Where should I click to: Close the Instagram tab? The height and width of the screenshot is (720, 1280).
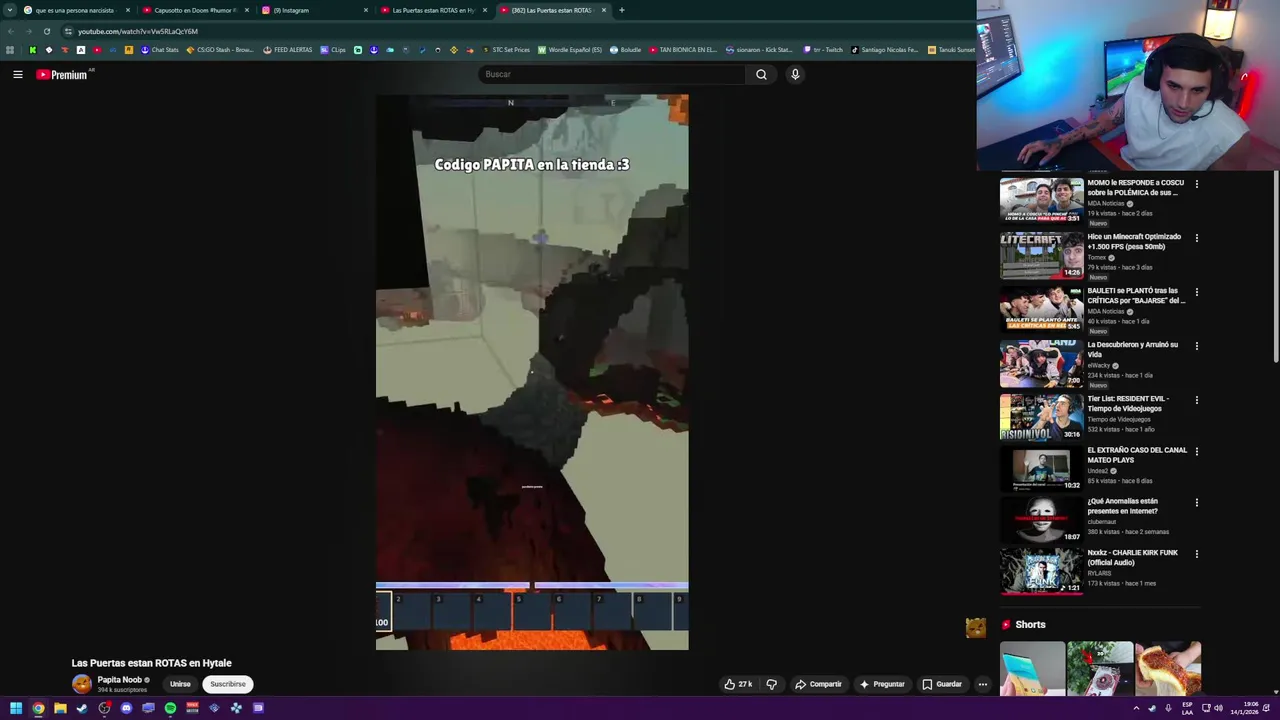coord(366,10)
